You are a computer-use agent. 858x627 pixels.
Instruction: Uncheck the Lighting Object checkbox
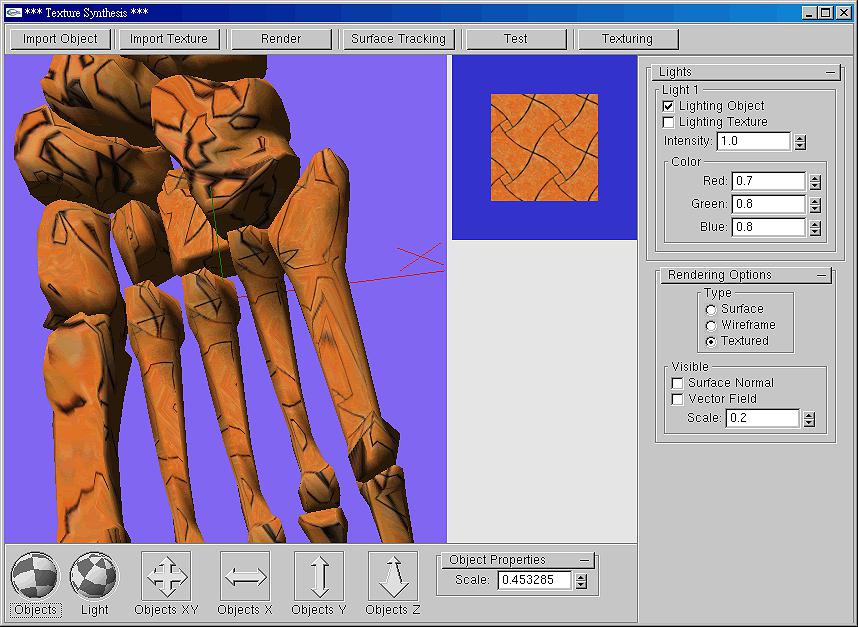[x=668, y=106]
